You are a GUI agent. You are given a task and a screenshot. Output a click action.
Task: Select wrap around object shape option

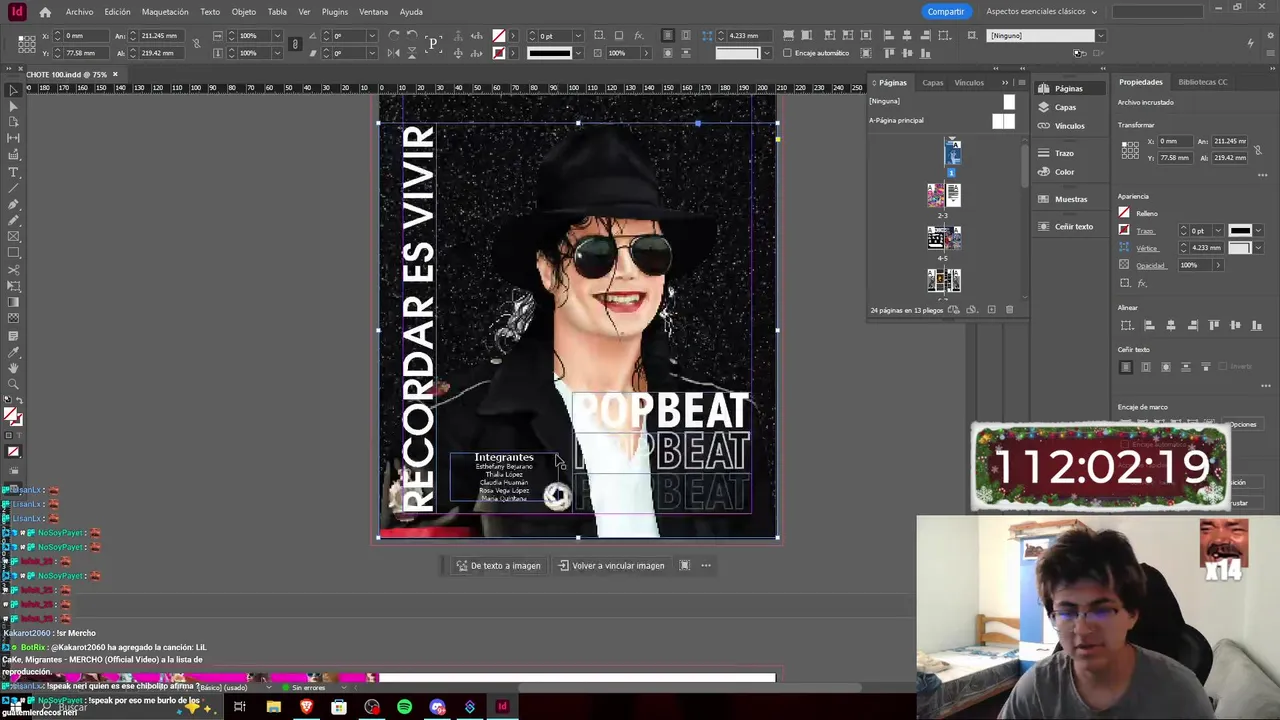point(1166,367)
